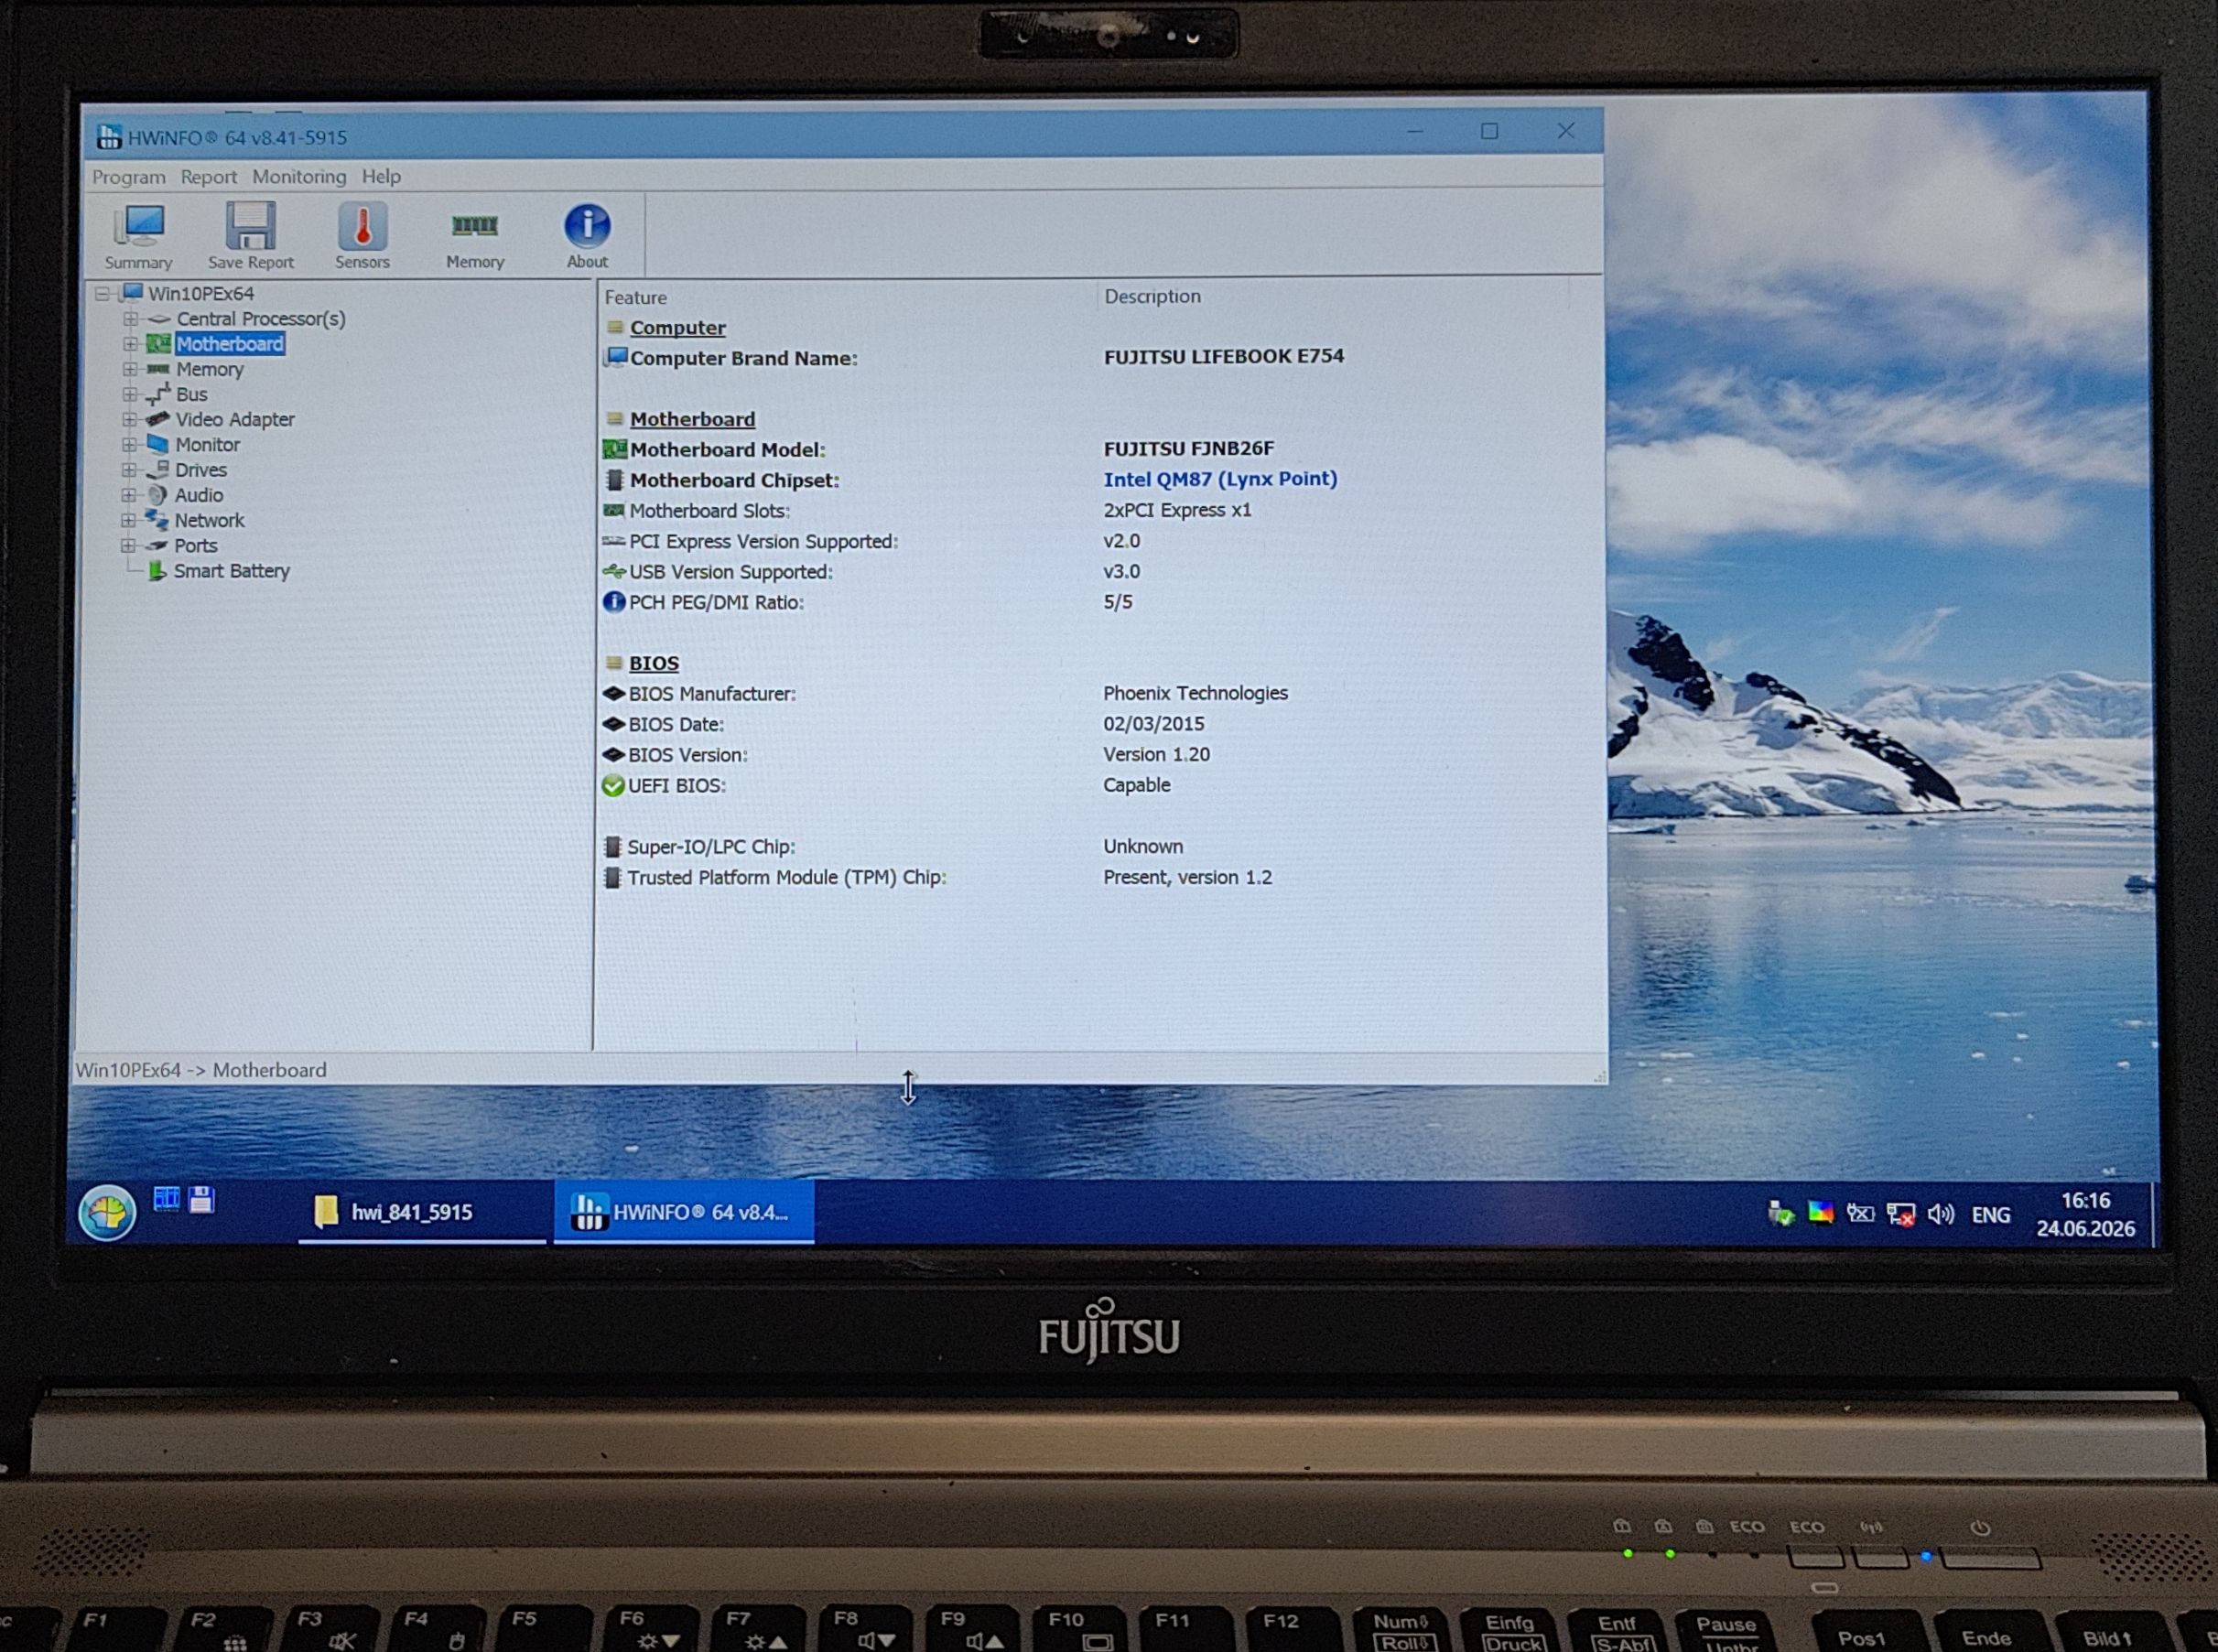Select Central Processor(s) in the tree
This screenshot has width=2218, height=1652.
[x=261, y=319]
